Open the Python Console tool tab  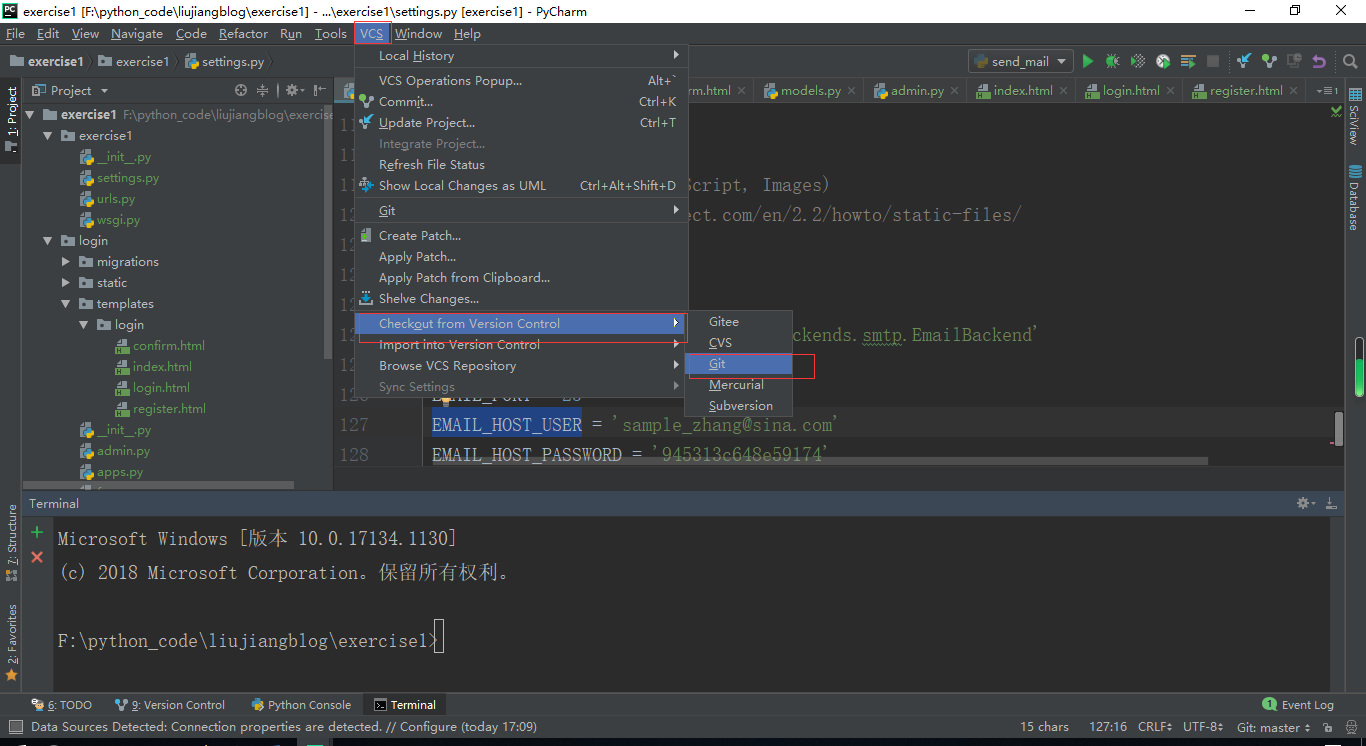[x=301, y=705]
